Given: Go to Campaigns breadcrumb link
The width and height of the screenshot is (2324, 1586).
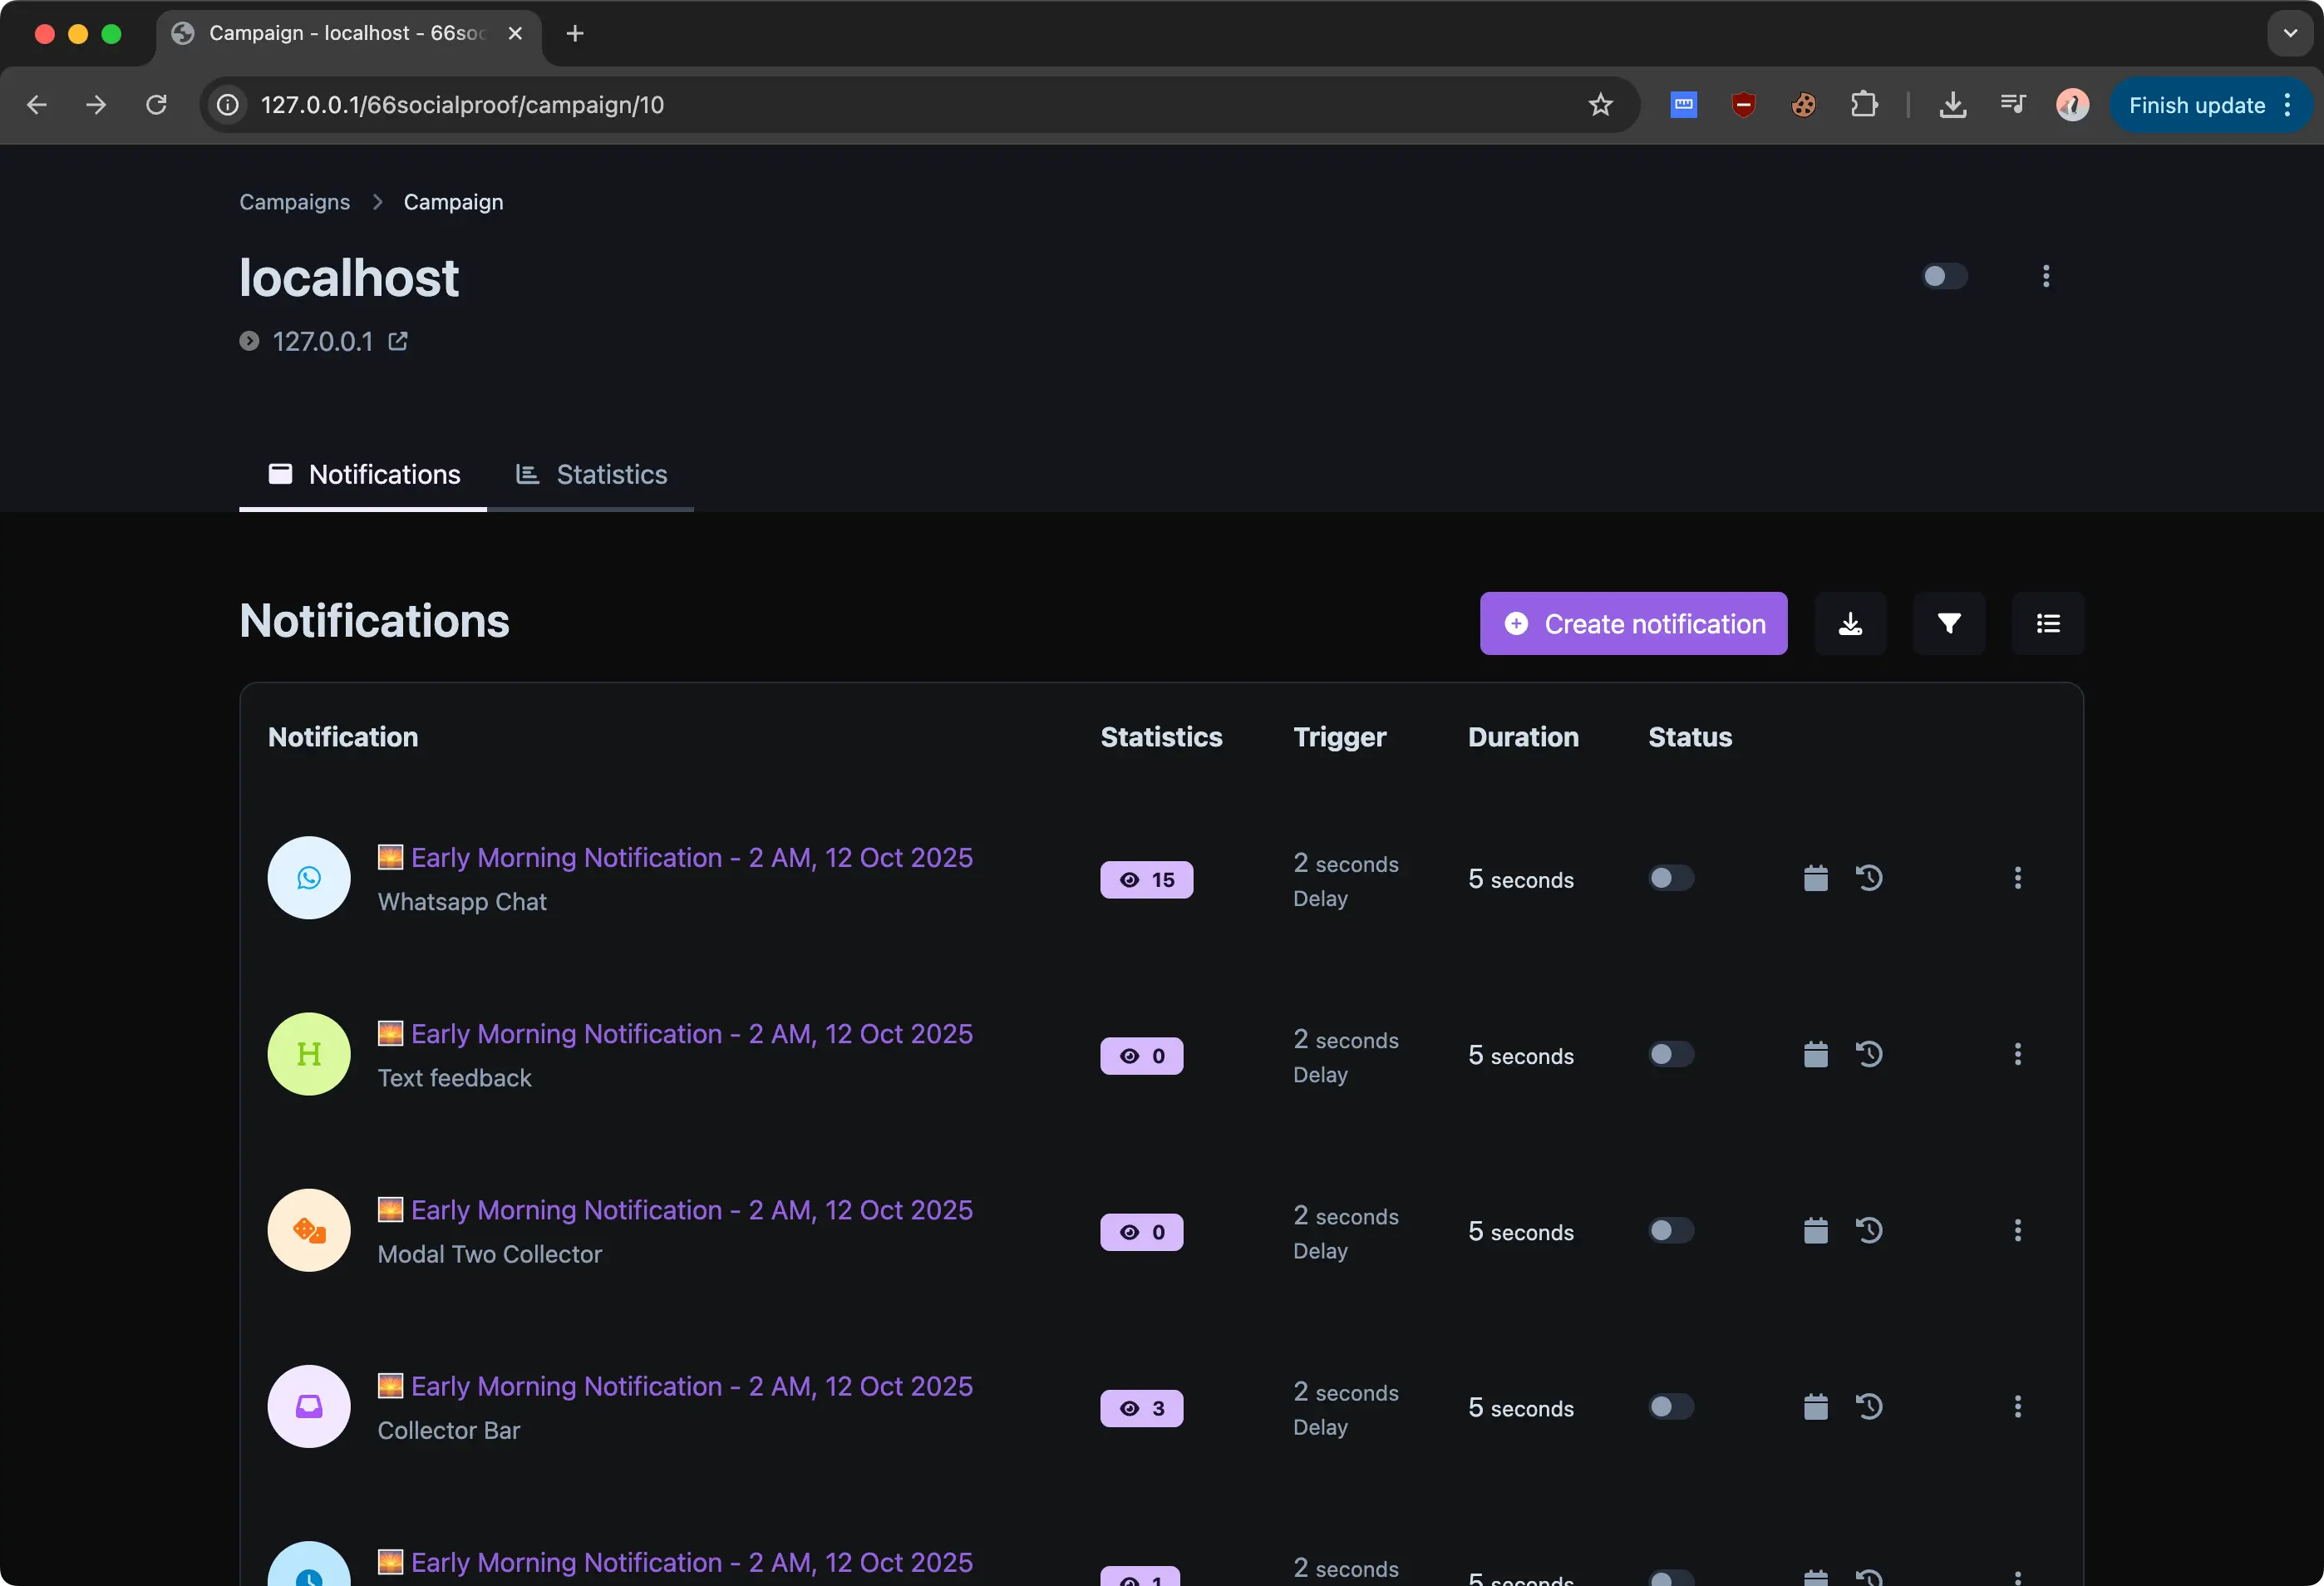Looking at the screenshot, I should (x=294, y=202).
